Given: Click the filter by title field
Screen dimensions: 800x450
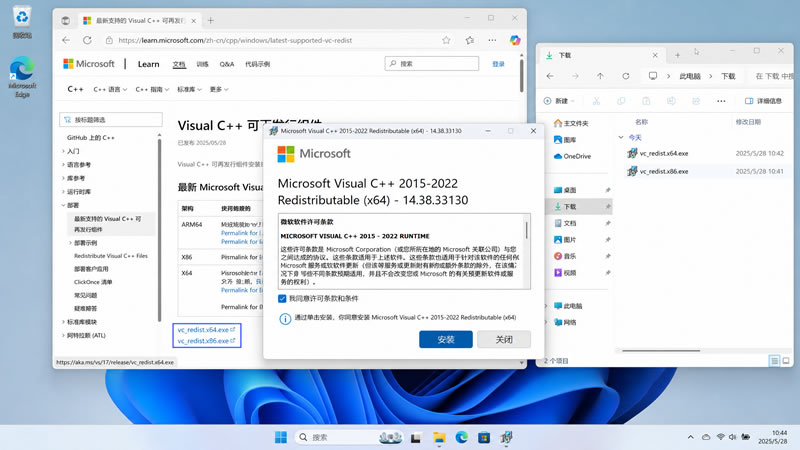Looking at the screenshot, I should click(111, 119).
